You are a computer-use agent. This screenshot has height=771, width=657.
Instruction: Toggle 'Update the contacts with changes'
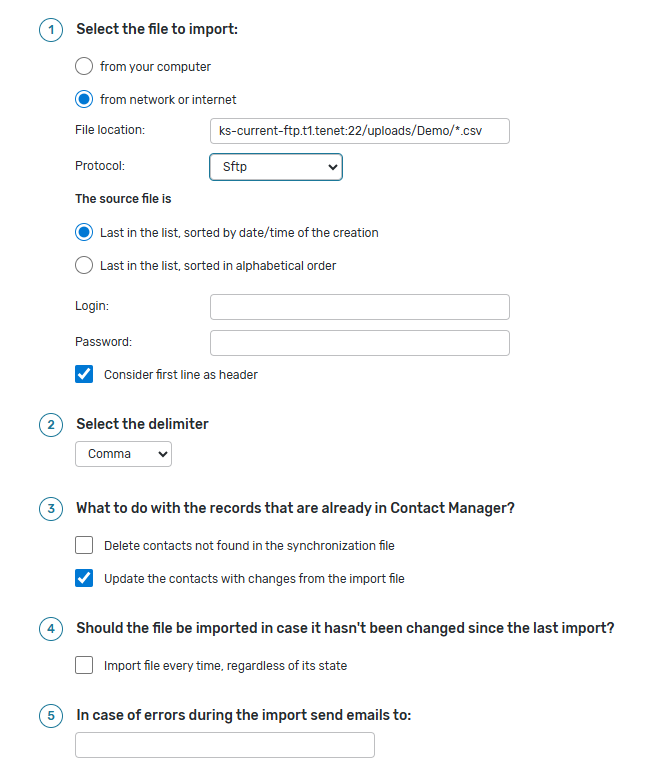84,579
